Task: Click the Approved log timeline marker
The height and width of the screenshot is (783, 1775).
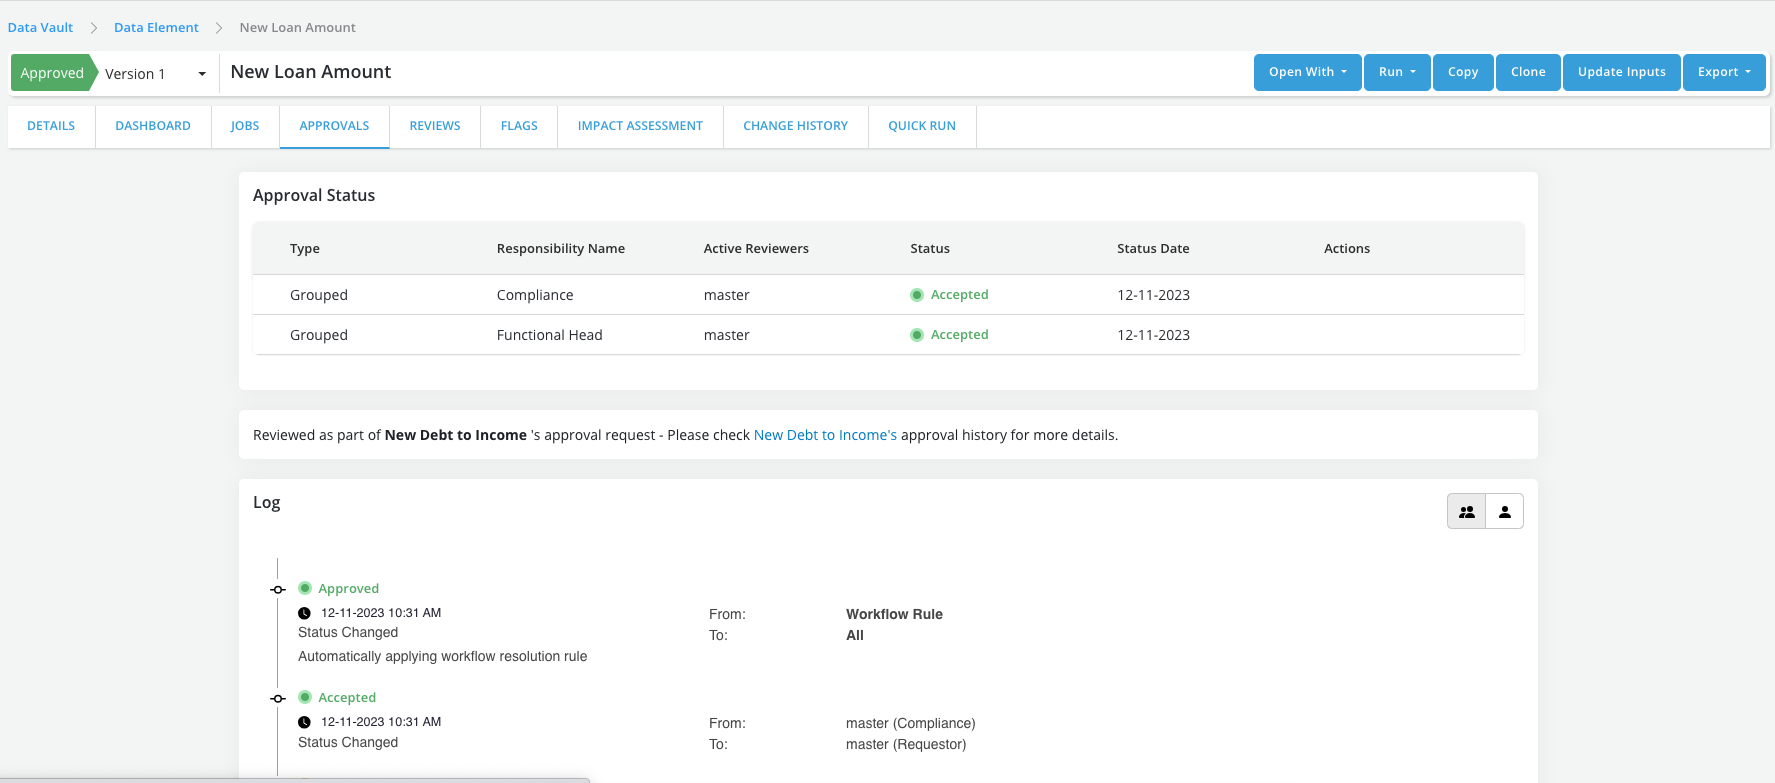Action: tap(278, 589)
